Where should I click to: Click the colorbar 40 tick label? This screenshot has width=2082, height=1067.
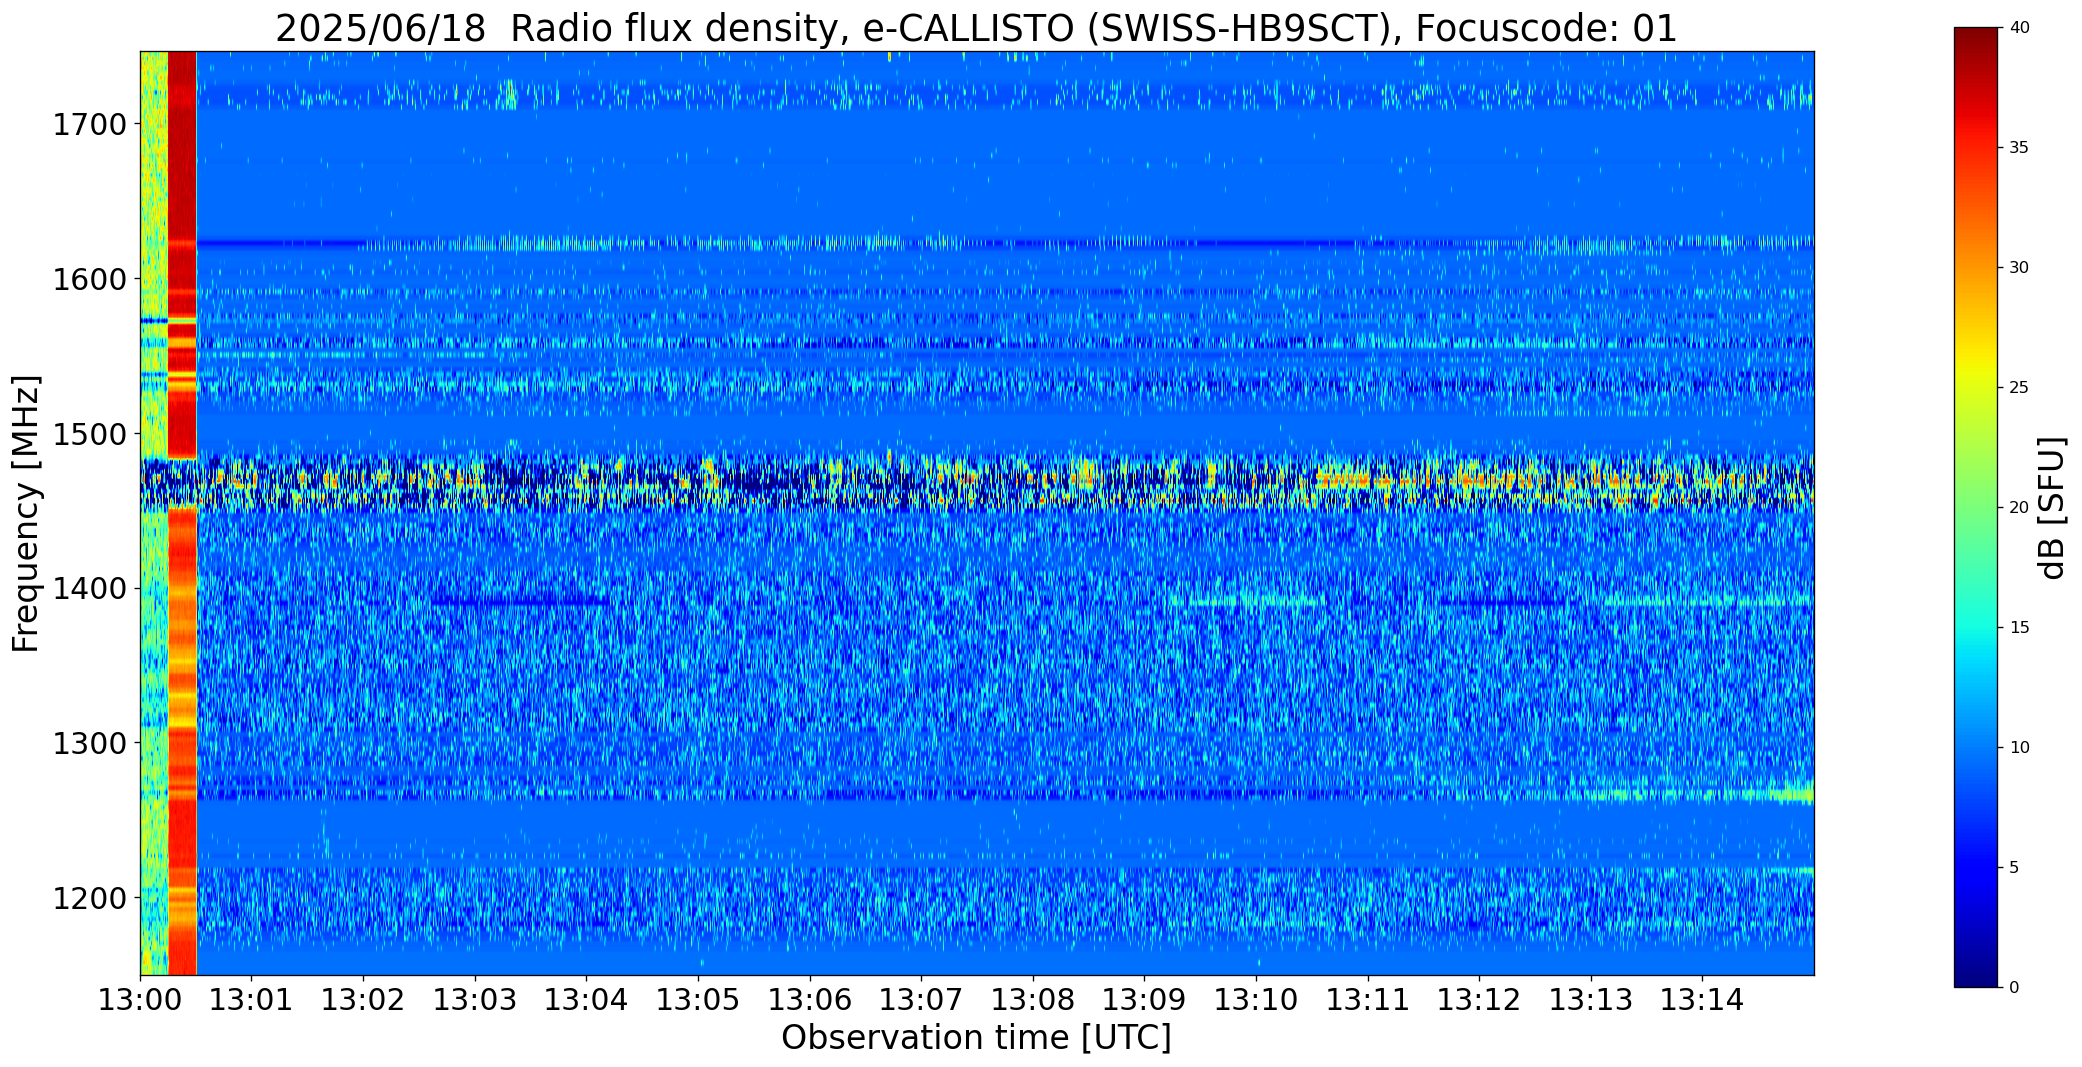click(2019, 28)
